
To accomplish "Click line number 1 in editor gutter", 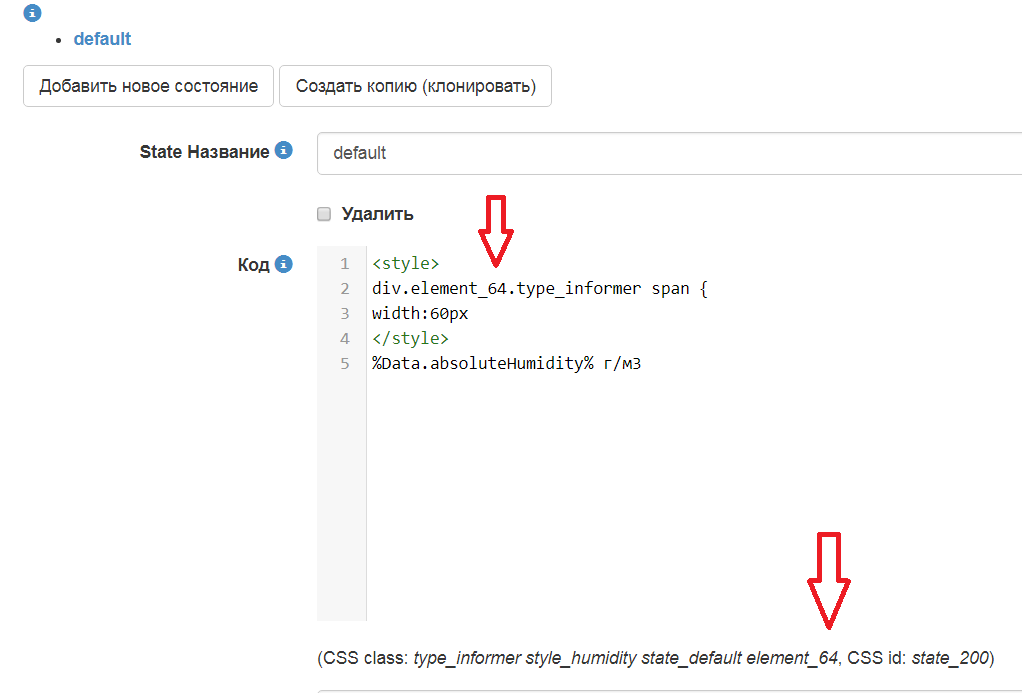I will [344, 264].
